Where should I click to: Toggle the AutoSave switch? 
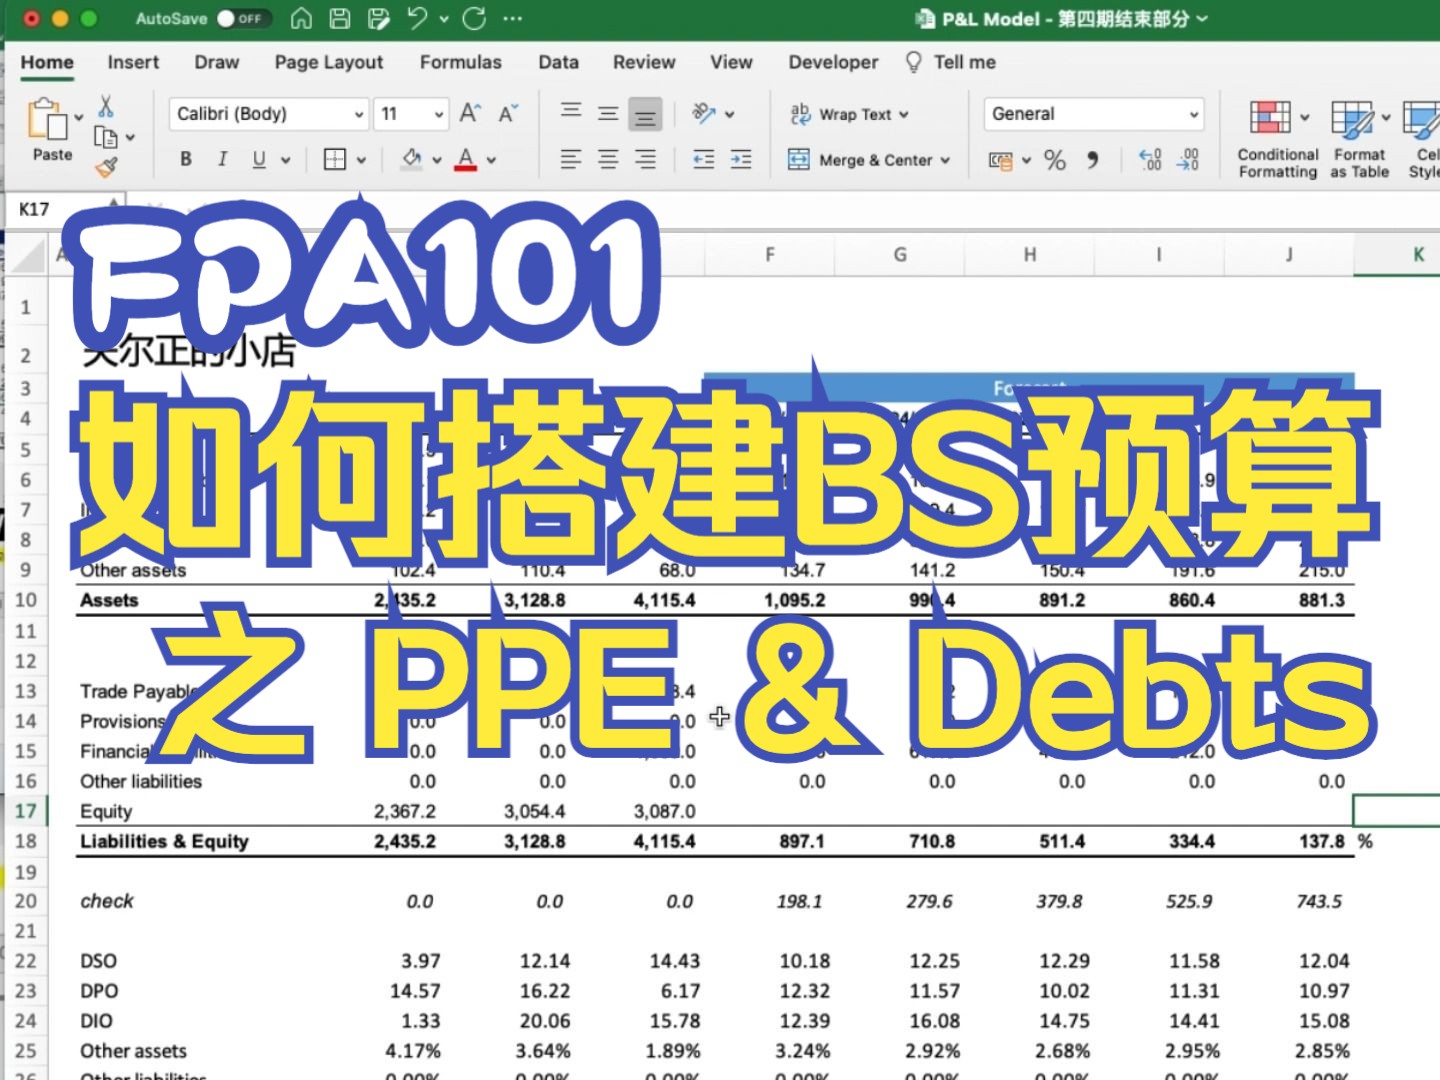tap(244, 18)
